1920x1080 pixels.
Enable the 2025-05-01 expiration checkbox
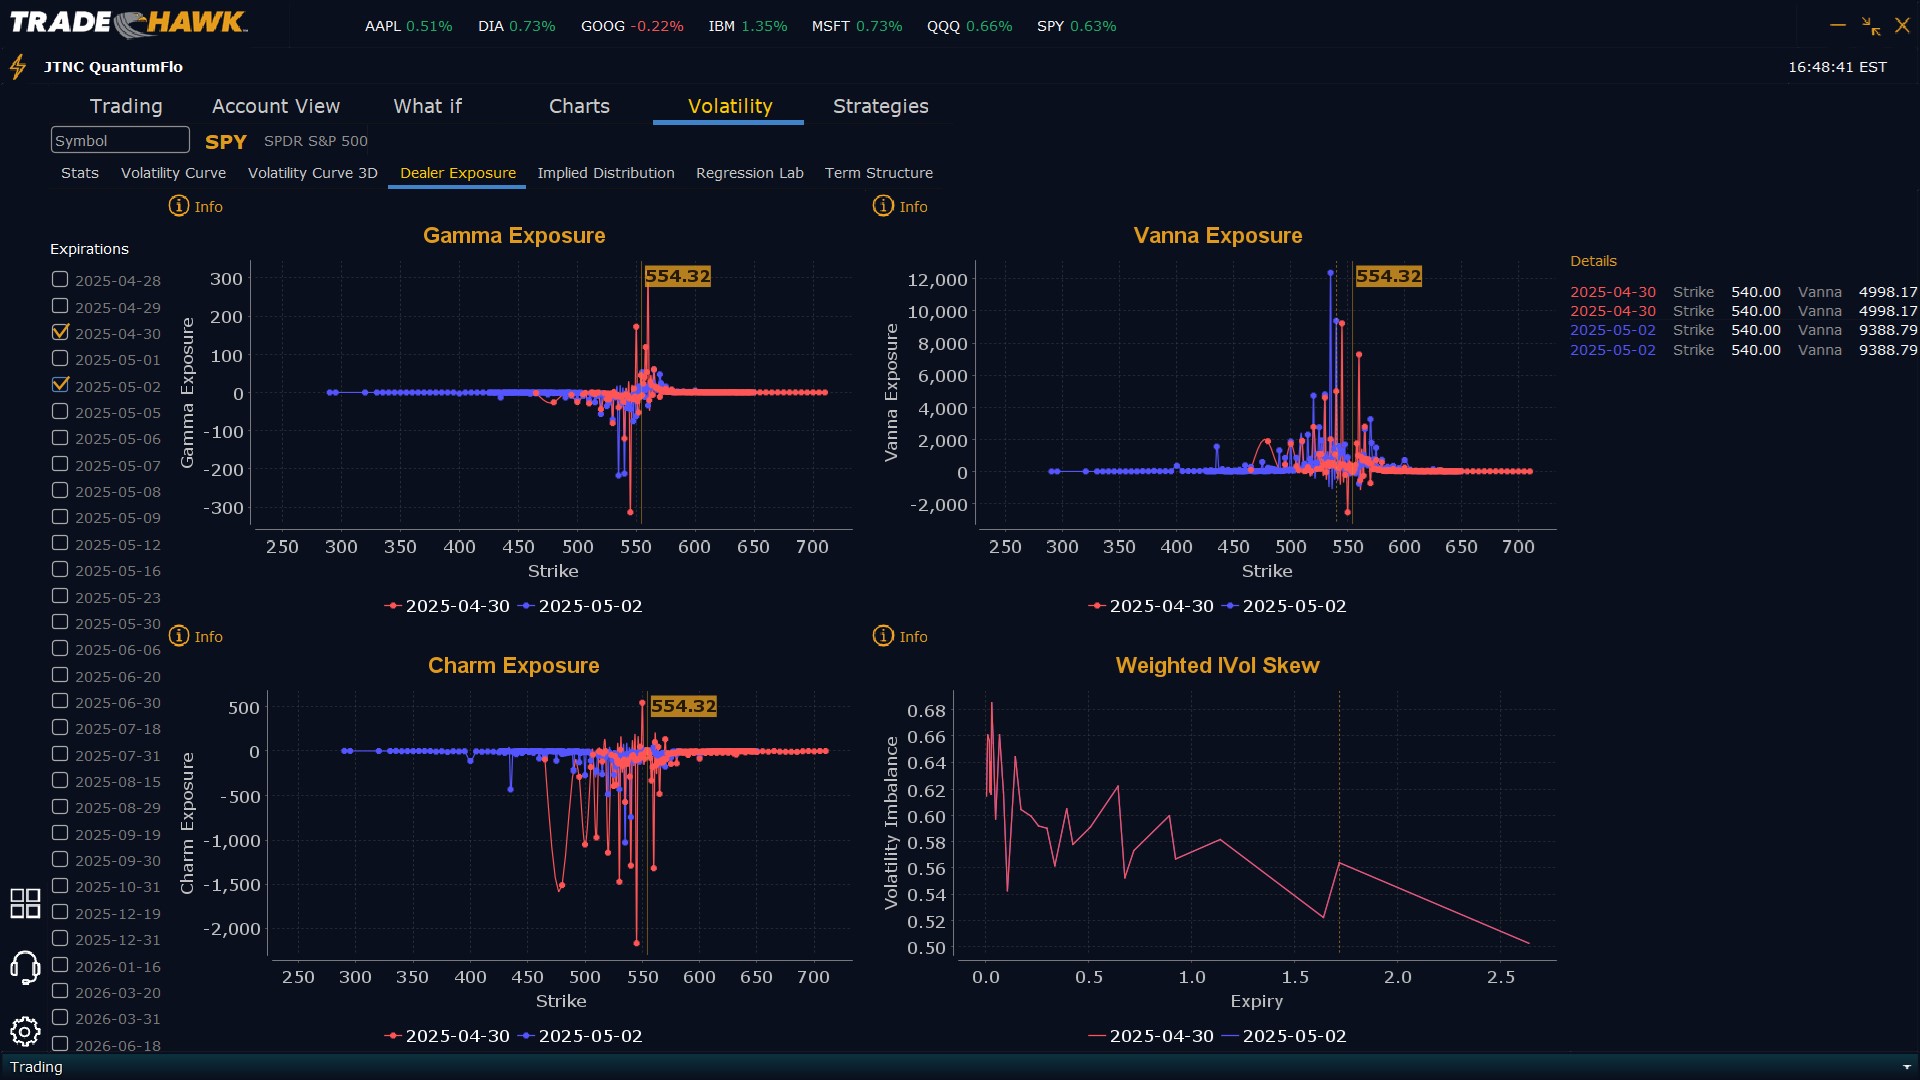click(x=61, y=358)
